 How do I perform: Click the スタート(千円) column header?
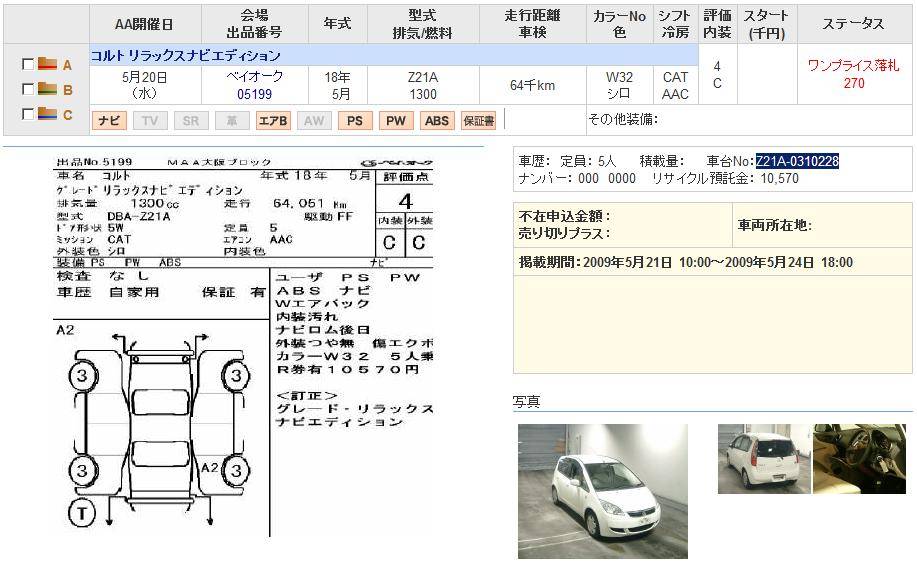tap(767, 24)
